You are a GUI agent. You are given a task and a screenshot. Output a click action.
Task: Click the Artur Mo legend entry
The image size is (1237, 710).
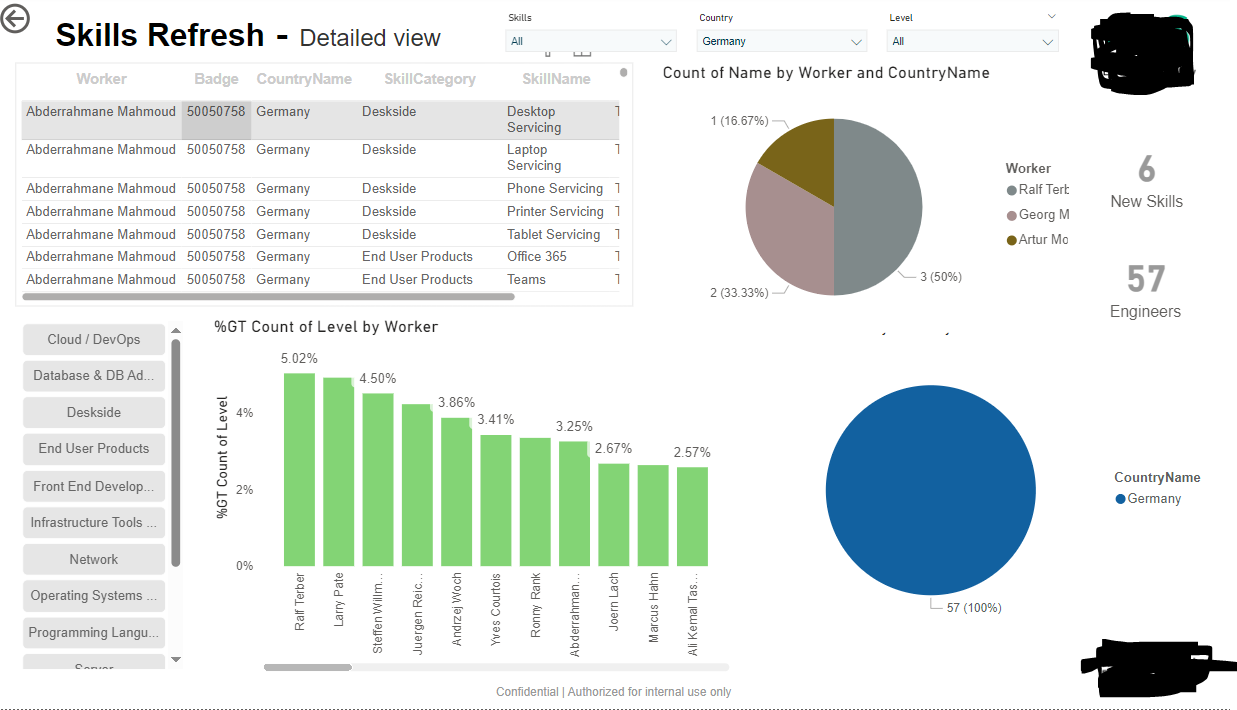(x=1038, y=239)
